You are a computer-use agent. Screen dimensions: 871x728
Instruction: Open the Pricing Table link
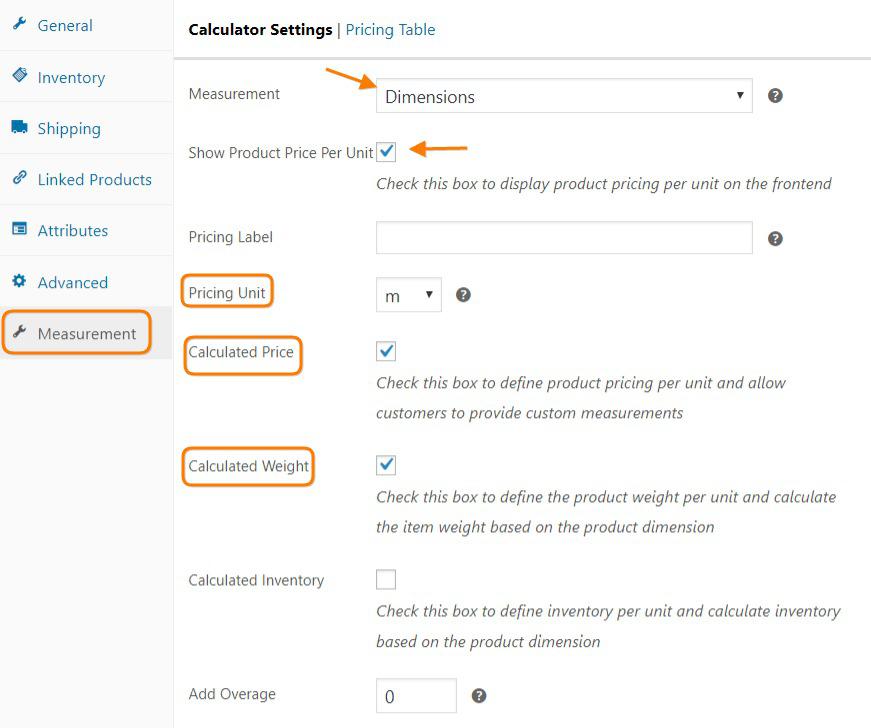[390, 29]
